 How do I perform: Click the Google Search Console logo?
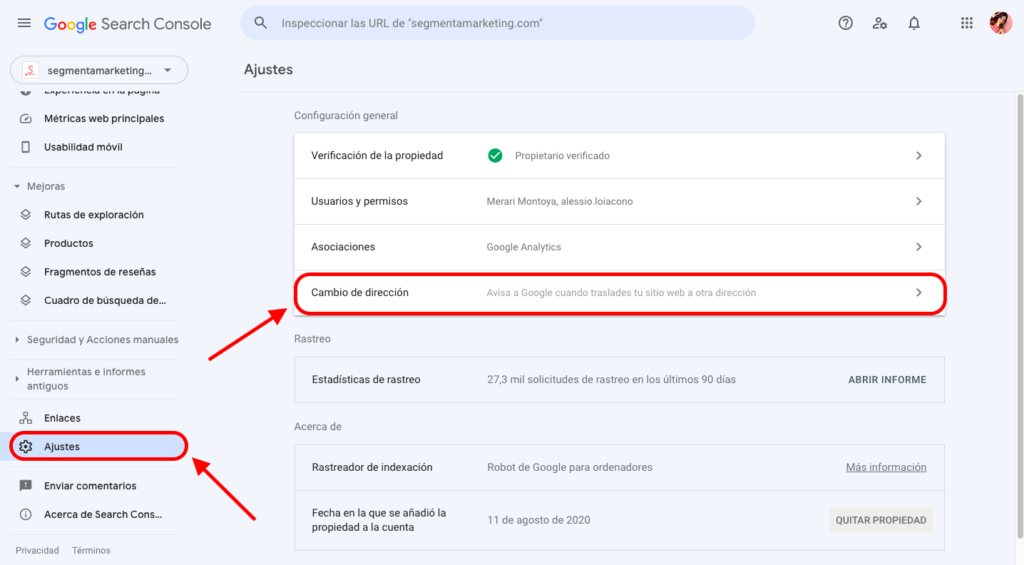[127, 24]
